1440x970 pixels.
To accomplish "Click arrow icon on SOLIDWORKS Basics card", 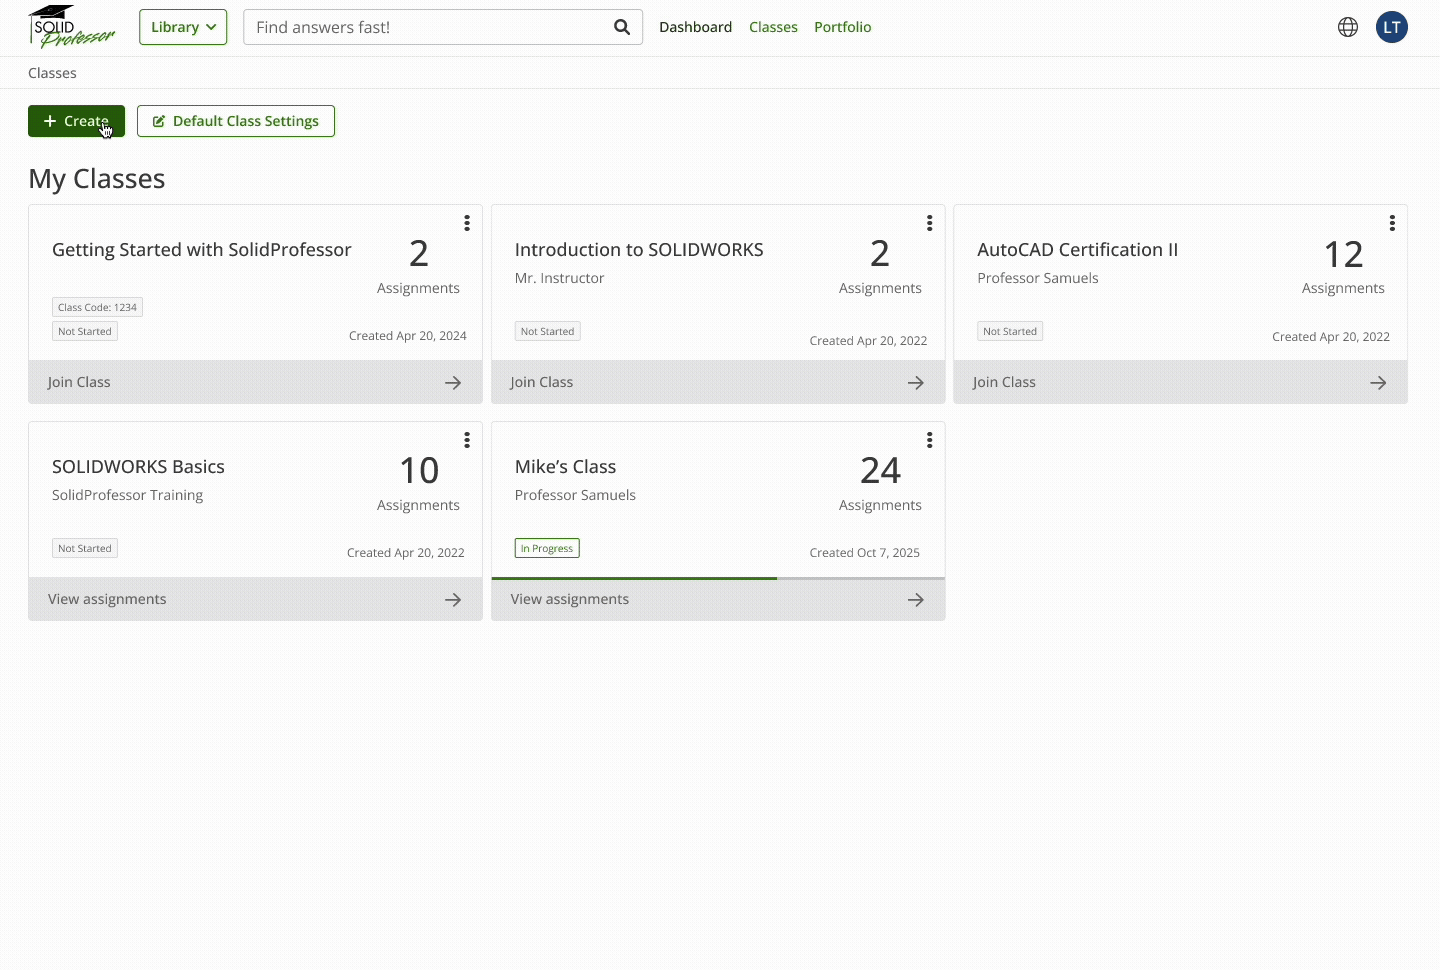I will coord(453,600).
